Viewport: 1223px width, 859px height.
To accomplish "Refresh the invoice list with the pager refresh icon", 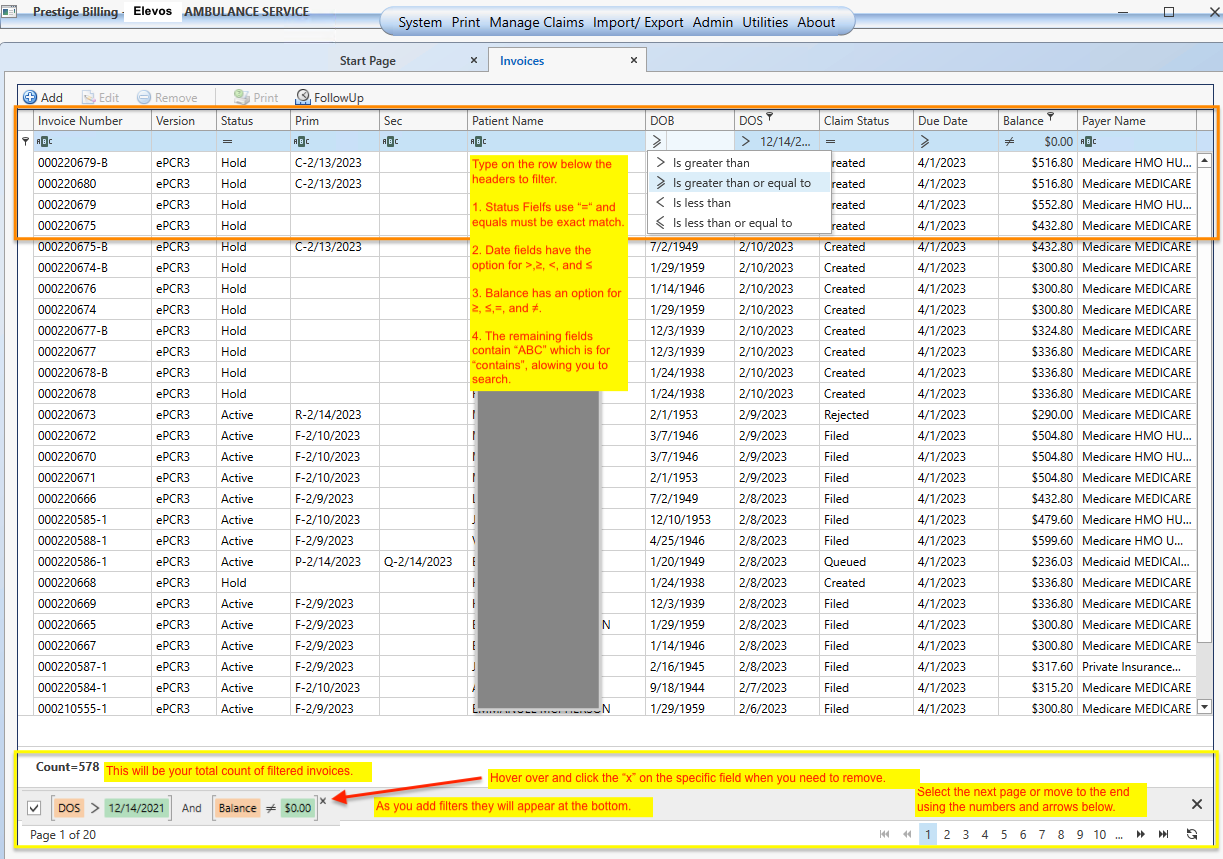I will [x=1191, y=834].
